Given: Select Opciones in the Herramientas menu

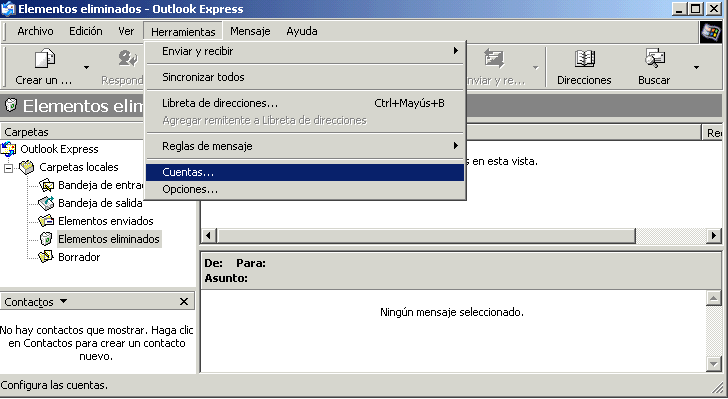Looking at the screenshot, I should (305, 190).
